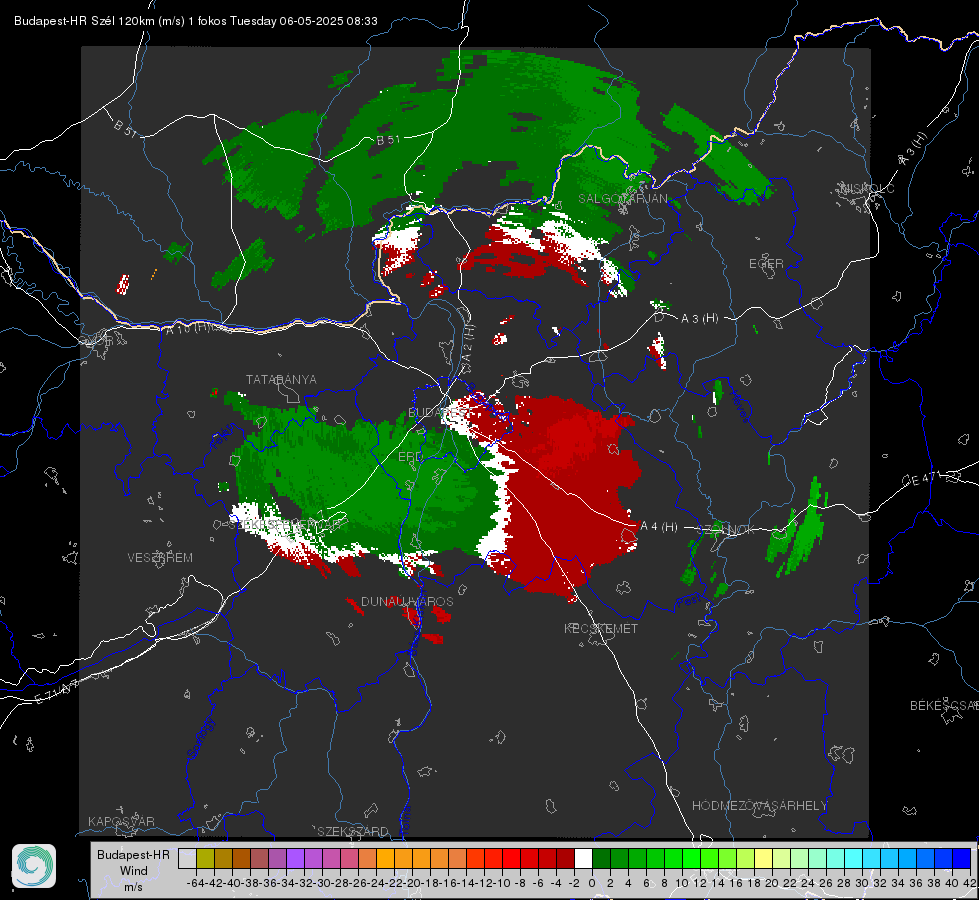The height and width of the screenshot is (900, 979).
Task: Pick the pale yellow swatch between 18 and 20
Action: (763, 859)
